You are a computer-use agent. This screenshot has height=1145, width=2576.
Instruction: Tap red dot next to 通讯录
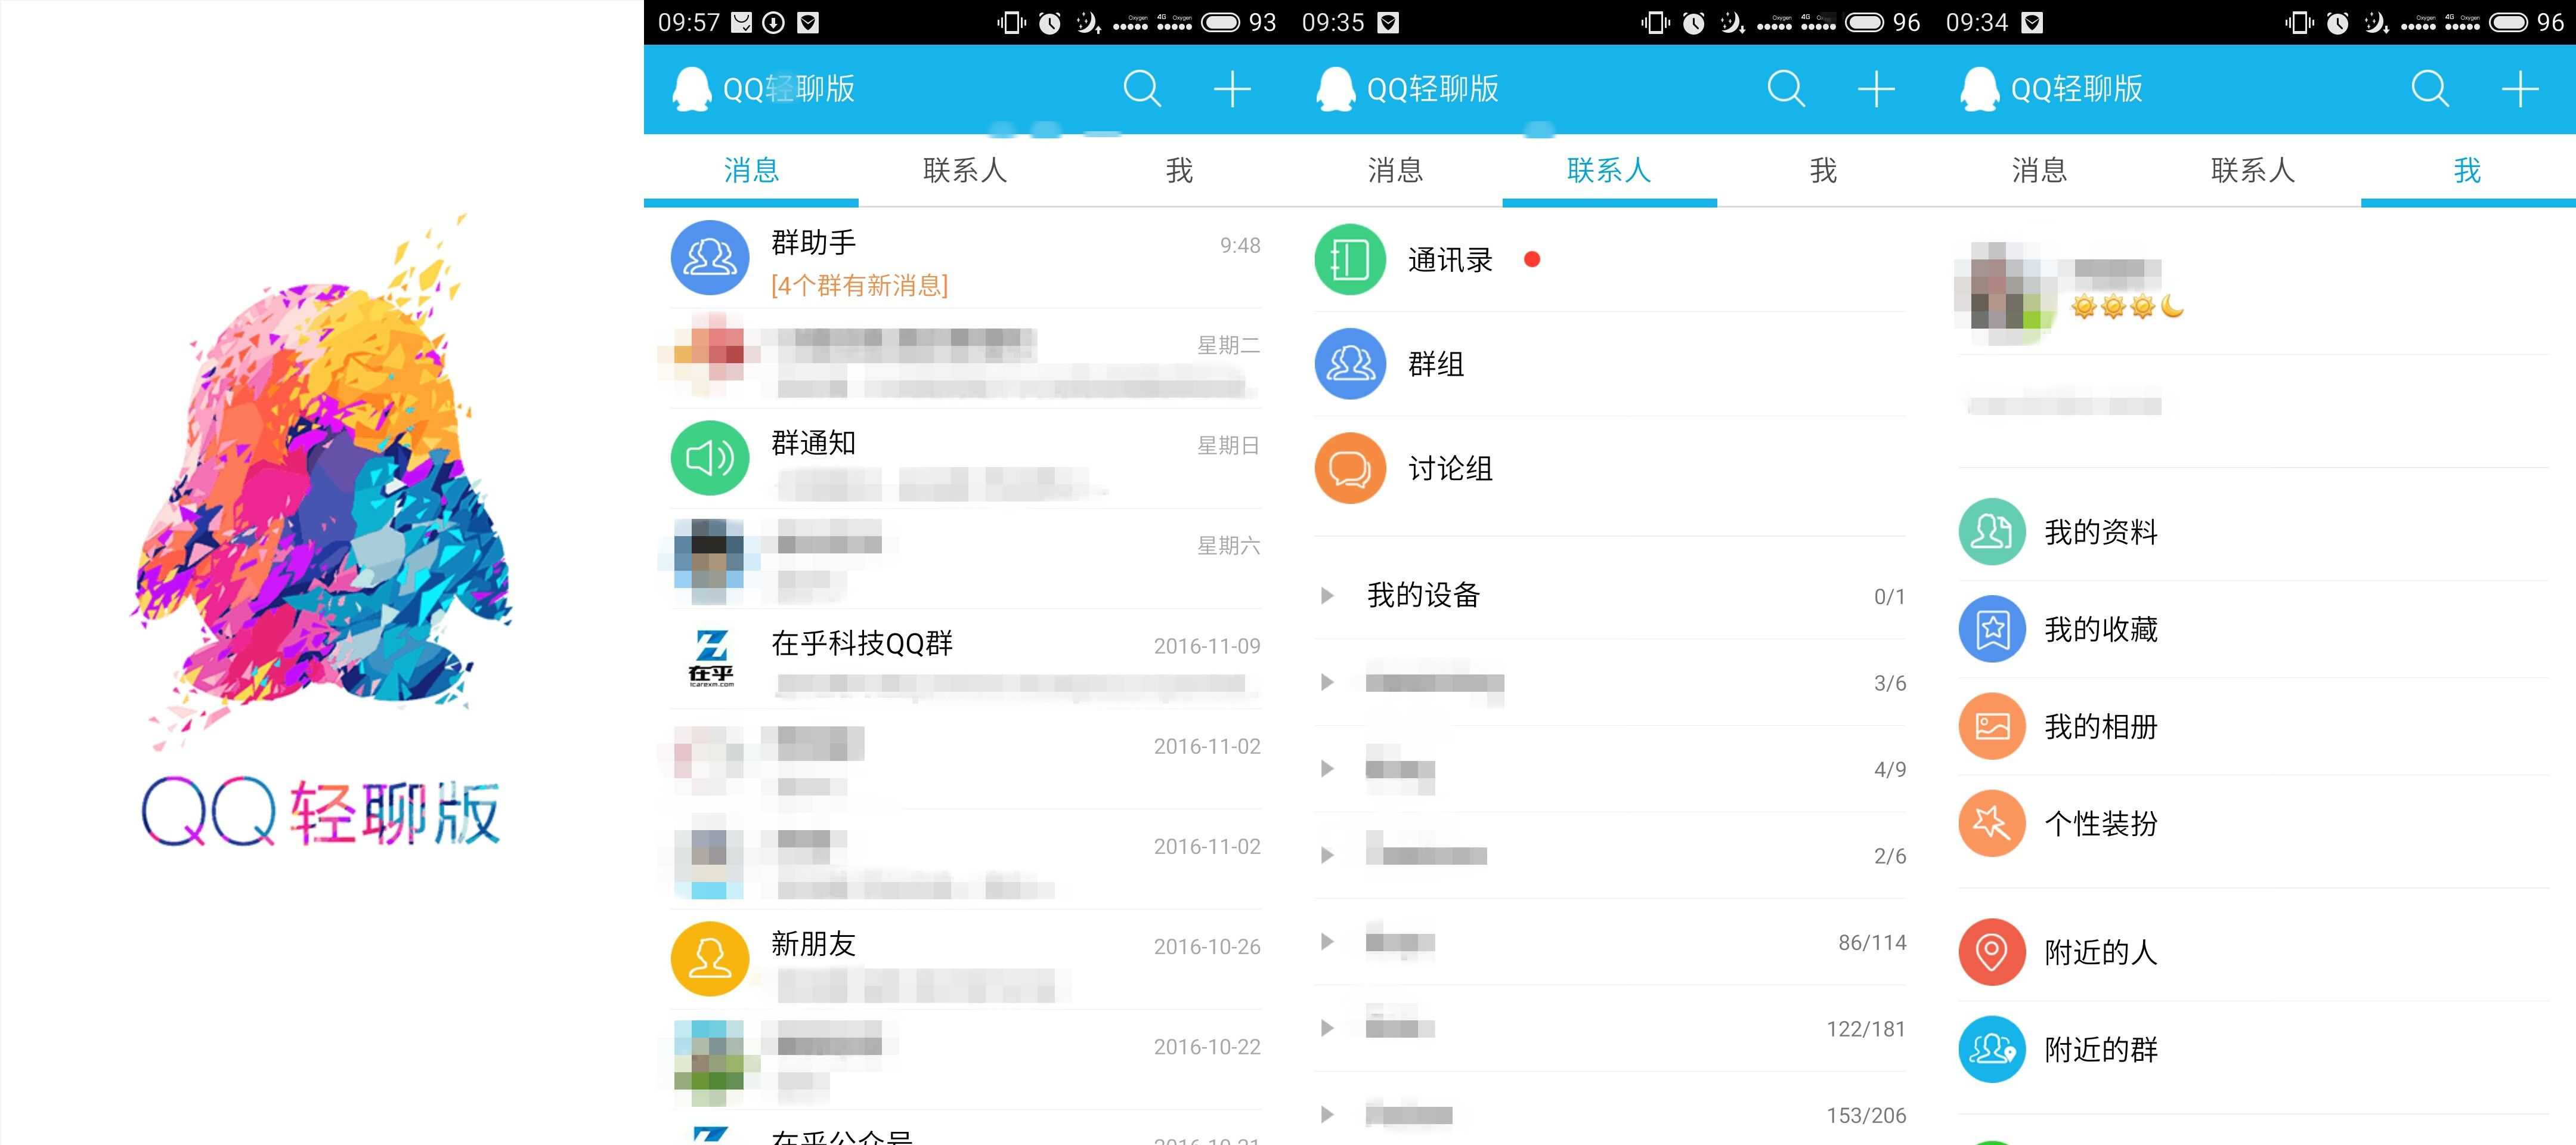(1531, 260)
